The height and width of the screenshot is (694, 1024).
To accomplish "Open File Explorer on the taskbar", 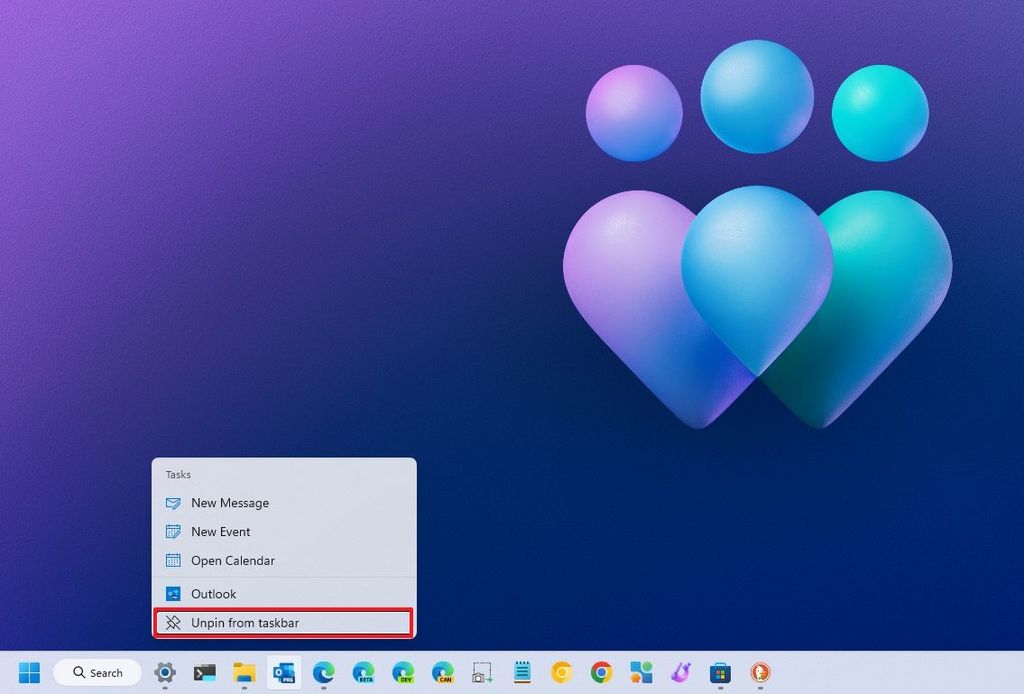I will (243, 673).
